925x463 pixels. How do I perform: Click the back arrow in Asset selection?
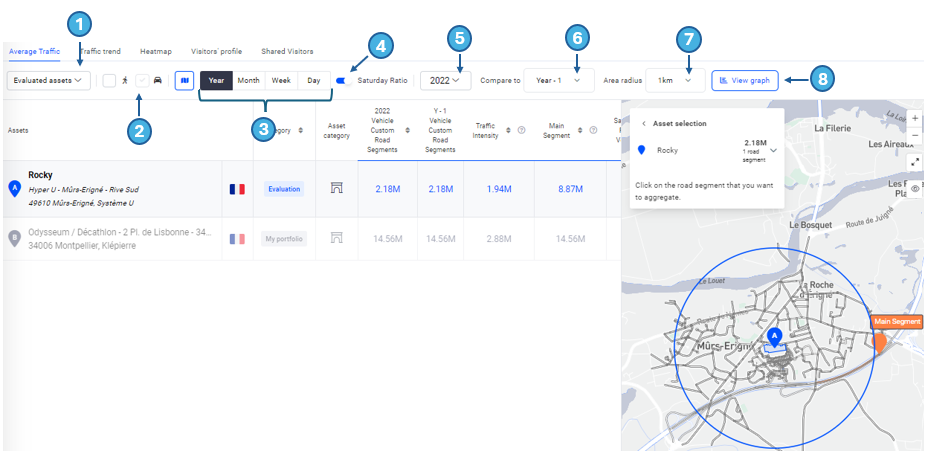[x=644, y=124]
